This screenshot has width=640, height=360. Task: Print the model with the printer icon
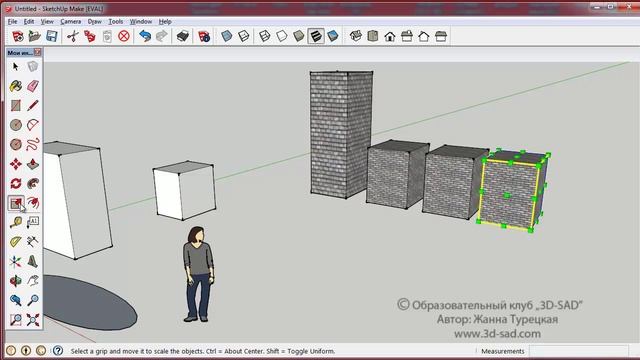coord(182,36)
